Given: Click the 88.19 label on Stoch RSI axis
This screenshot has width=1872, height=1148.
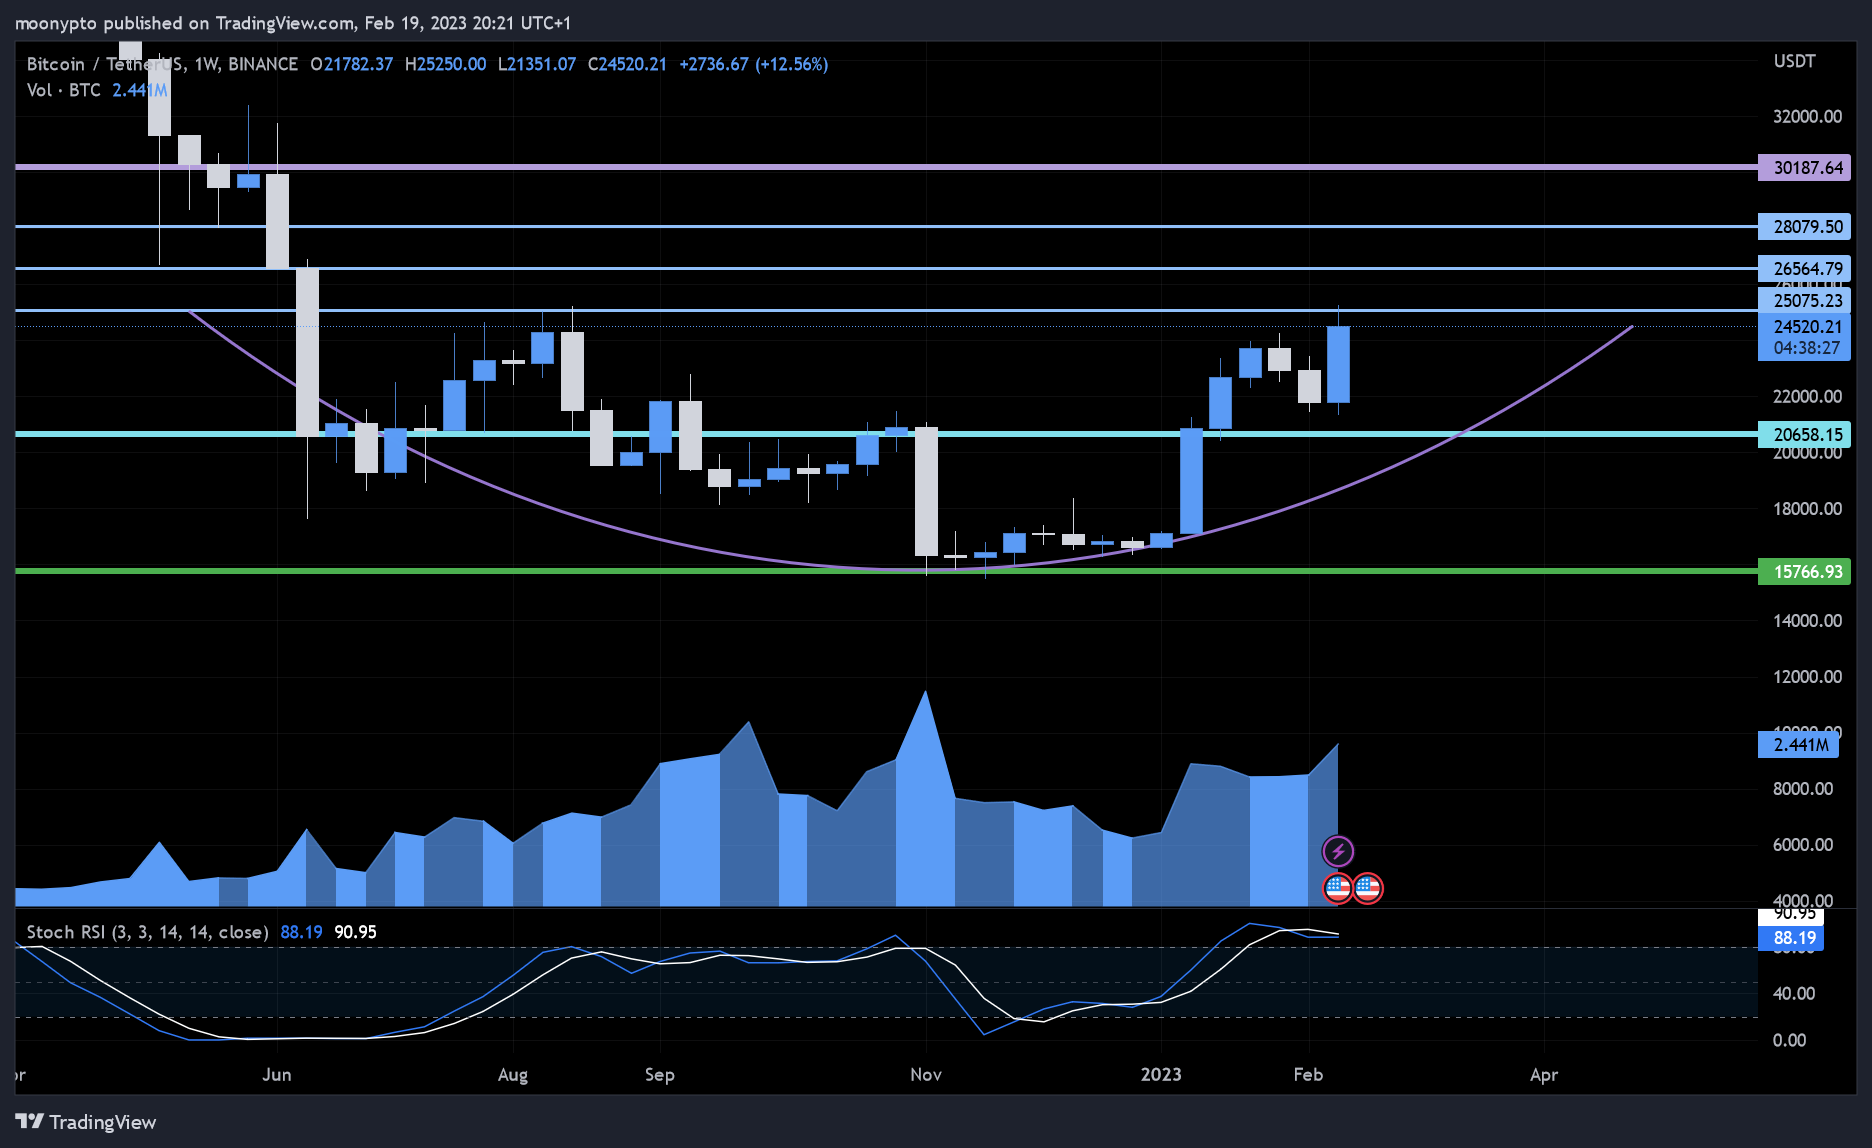Looking at the screenshot, I should (x=1791, y=938).
